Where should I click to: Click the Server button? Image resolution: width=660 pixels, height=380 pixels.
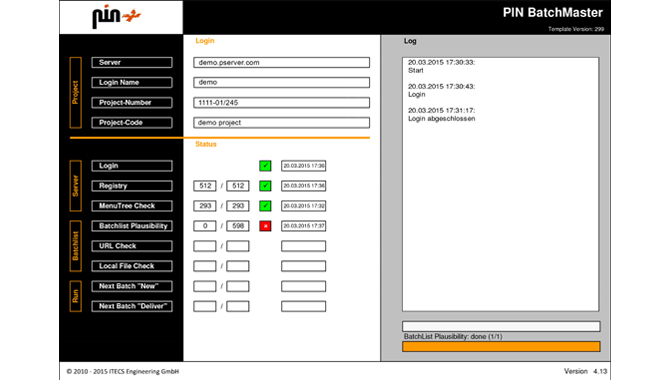click(x=132, y=62)
